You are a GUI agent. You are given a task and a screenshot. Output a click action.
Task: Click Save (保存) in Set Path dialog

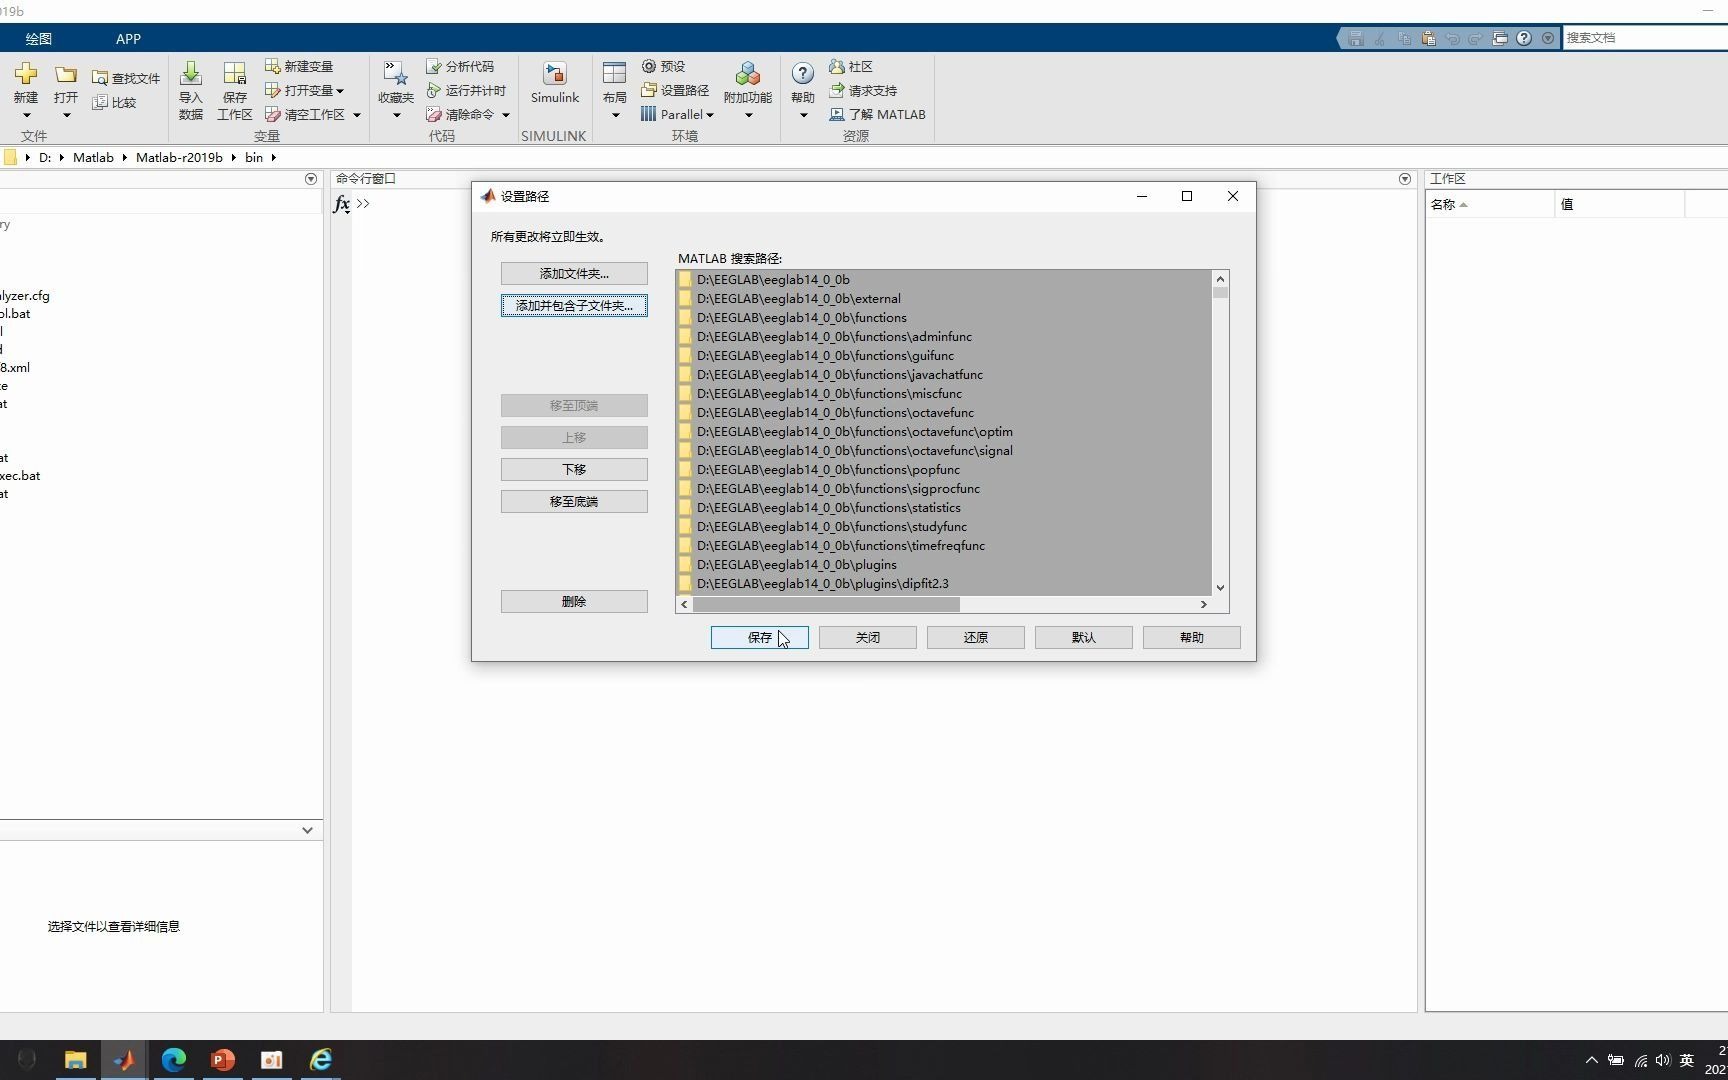760,638
